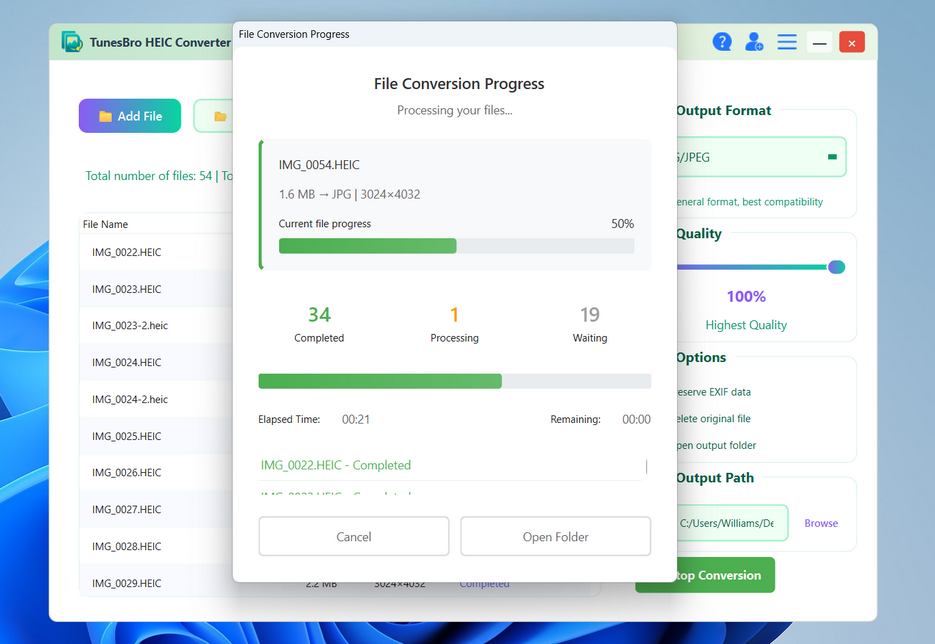The height and width of the screenshot is (644, 935).
Task: Click the green indicator on the format selector
Action: coord(830,156)
